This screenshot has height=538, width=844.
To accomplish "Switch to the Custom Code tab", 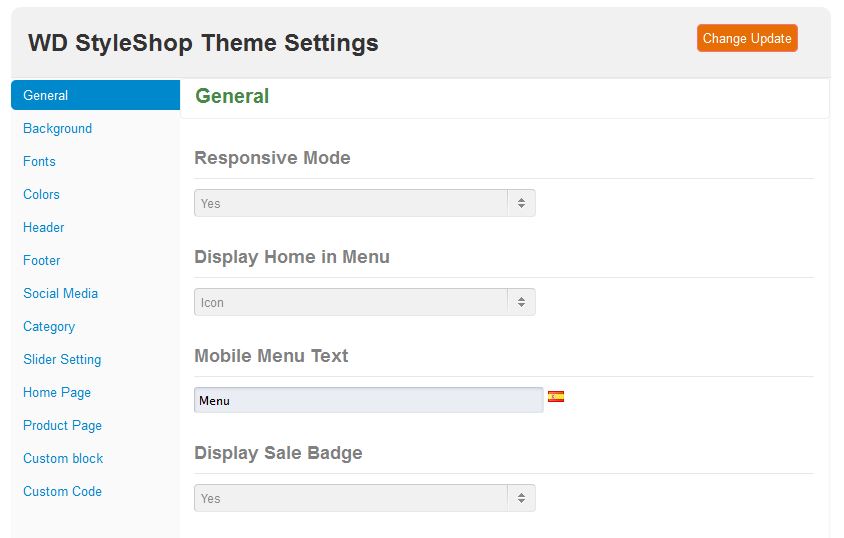I will (63, 492).
